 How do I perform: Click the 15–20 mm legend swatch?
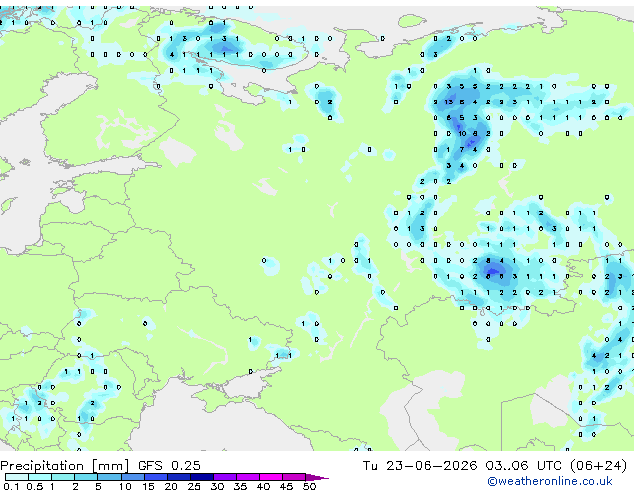156,477
